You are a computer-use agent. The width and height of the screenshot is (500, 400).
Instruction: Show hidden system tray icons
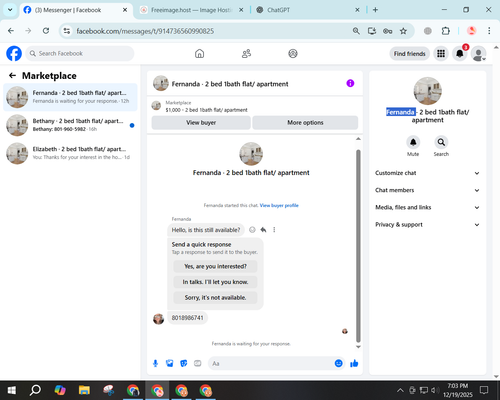400,390
